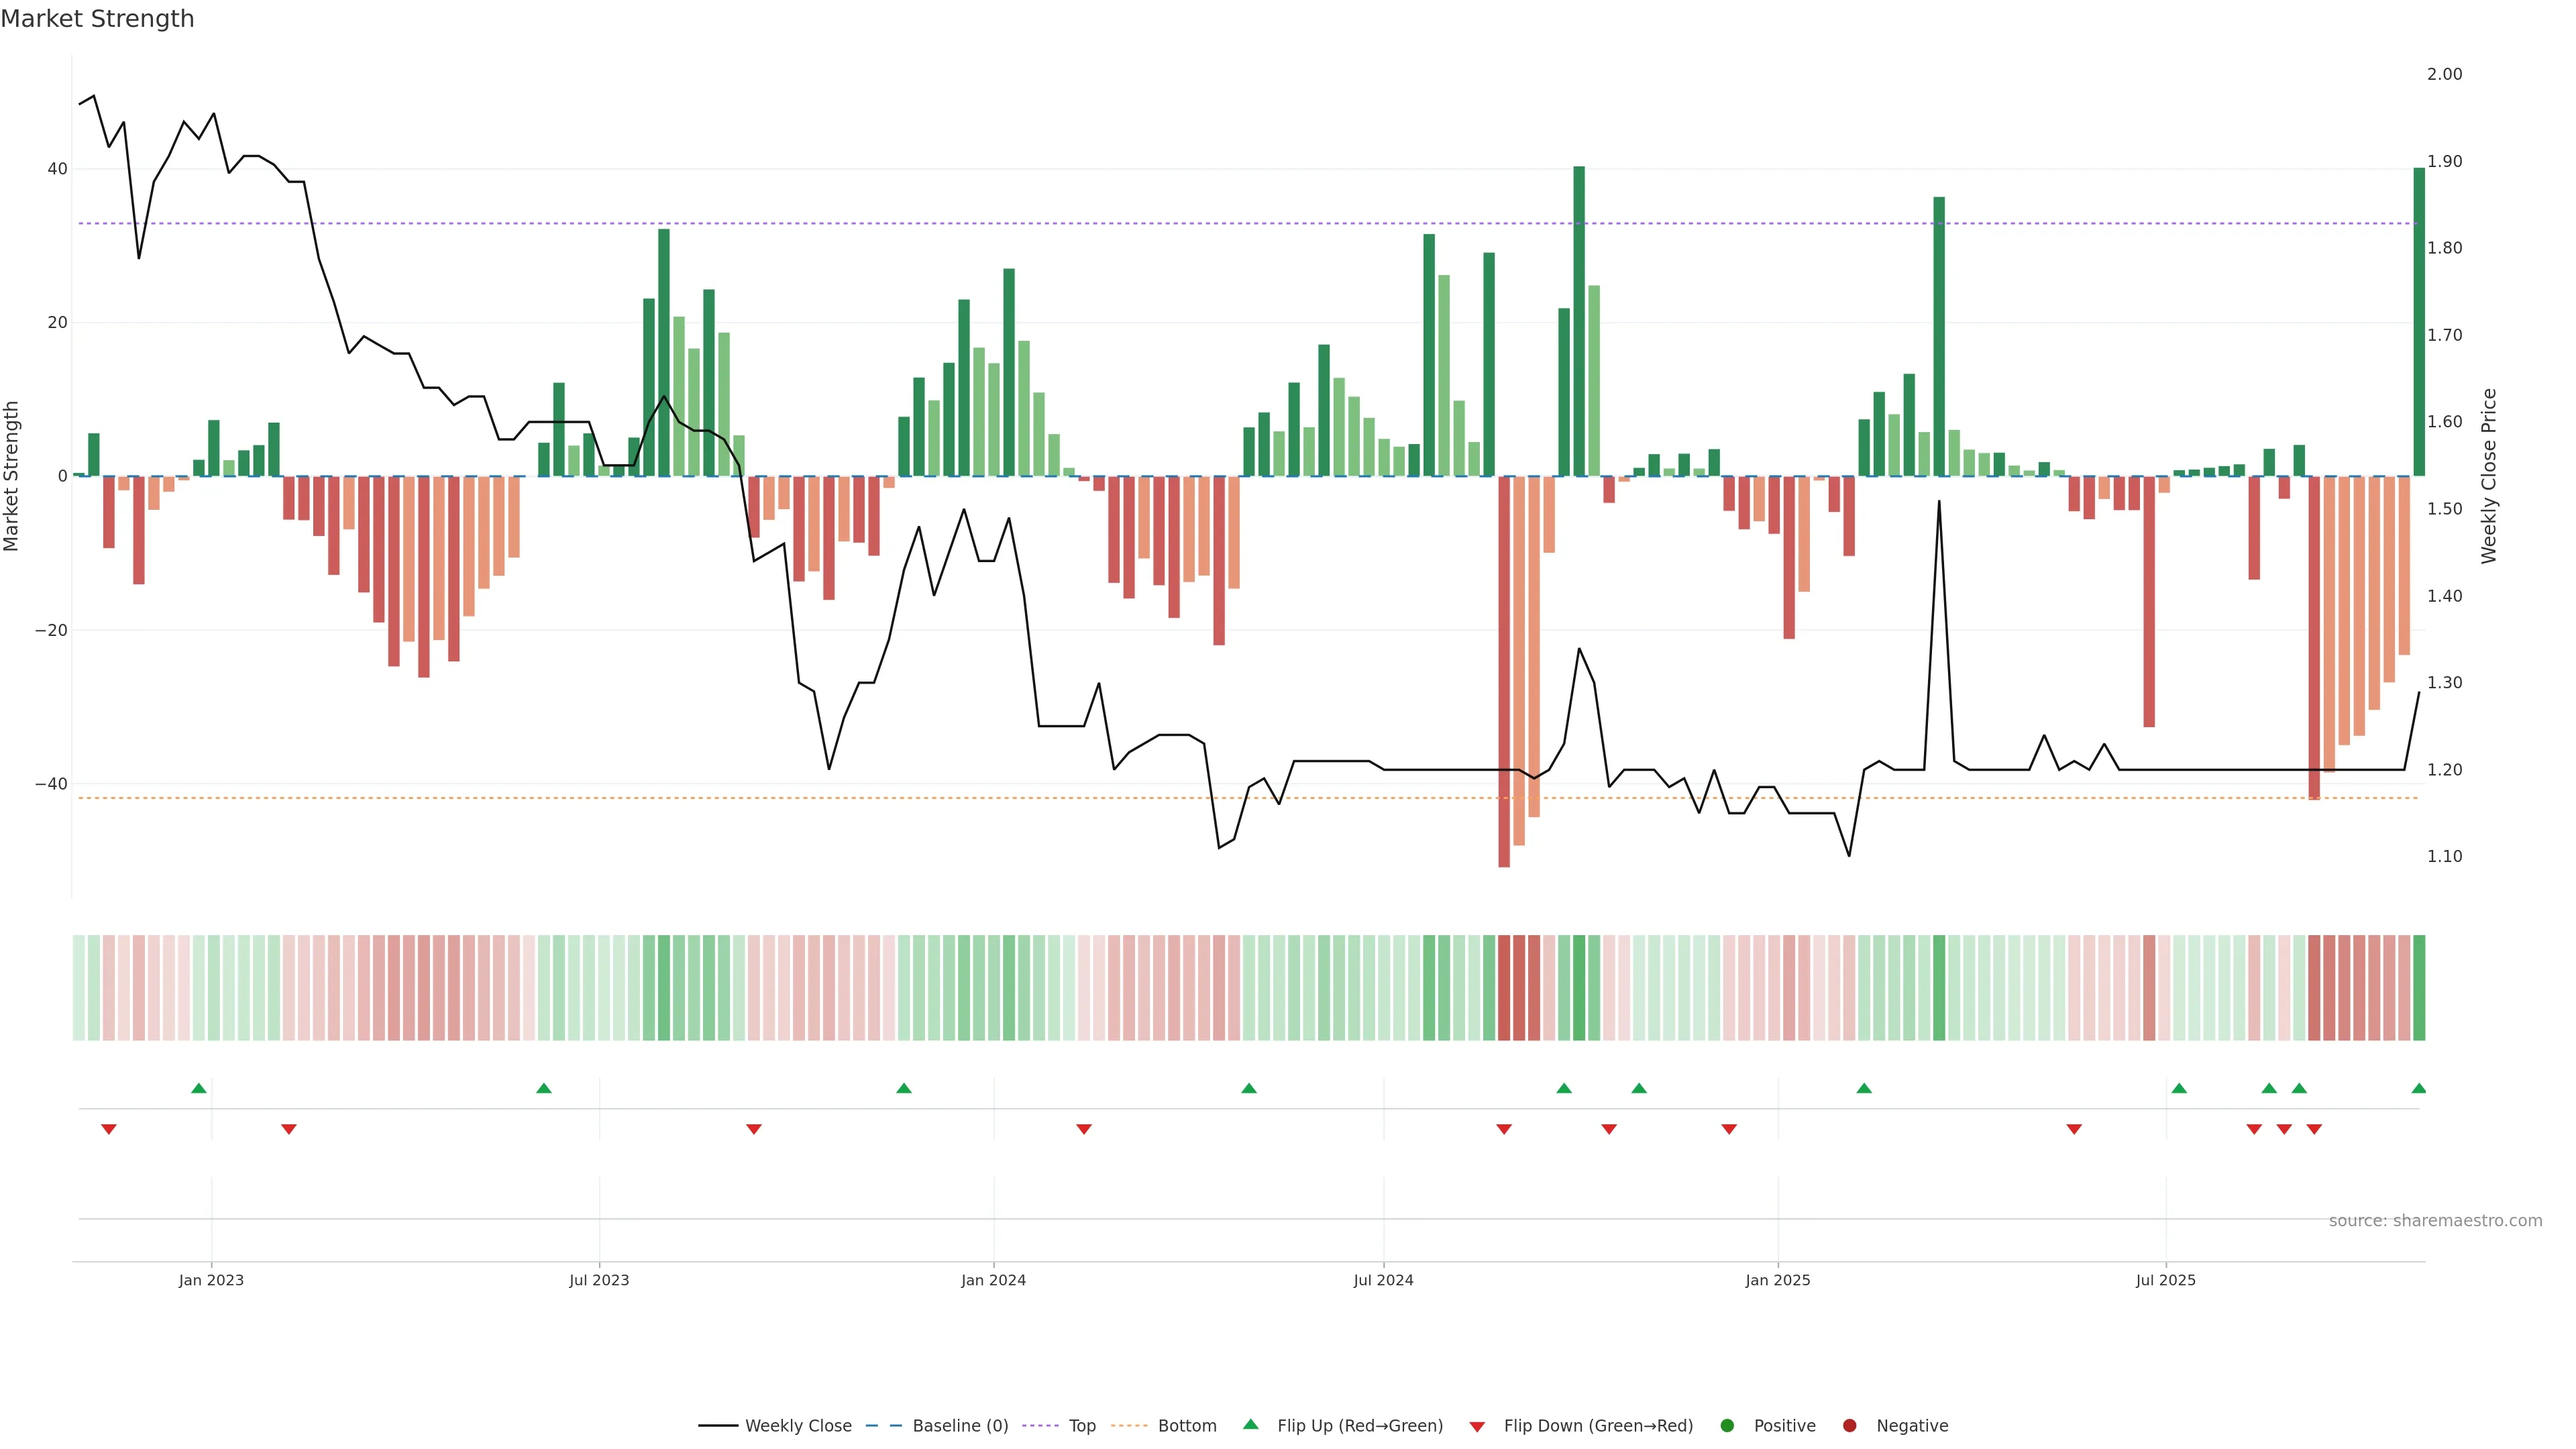
Task: Click the Negative red circle legend icon
Action: click(x=1849, y=1425)
